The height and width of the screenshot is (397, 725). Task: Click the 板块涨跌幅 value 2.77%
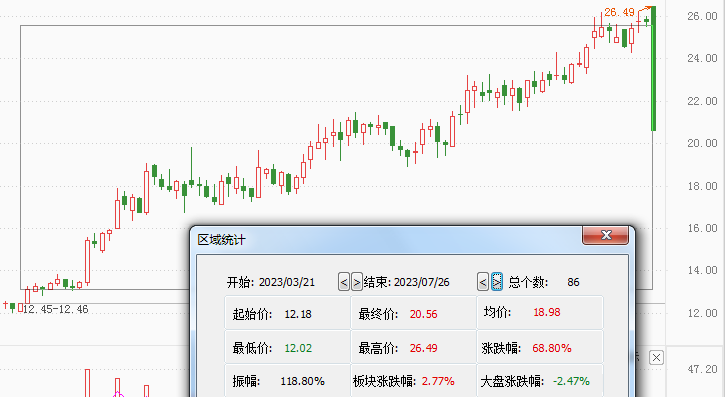click(438, 381)
